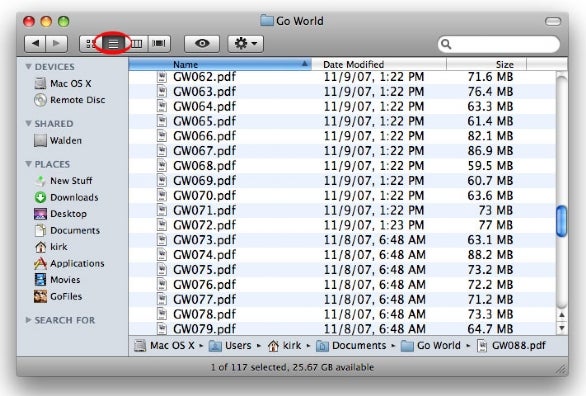Collapse the SHARED sidebar section
Screen dimensions: 586x396
coord(28,123)
